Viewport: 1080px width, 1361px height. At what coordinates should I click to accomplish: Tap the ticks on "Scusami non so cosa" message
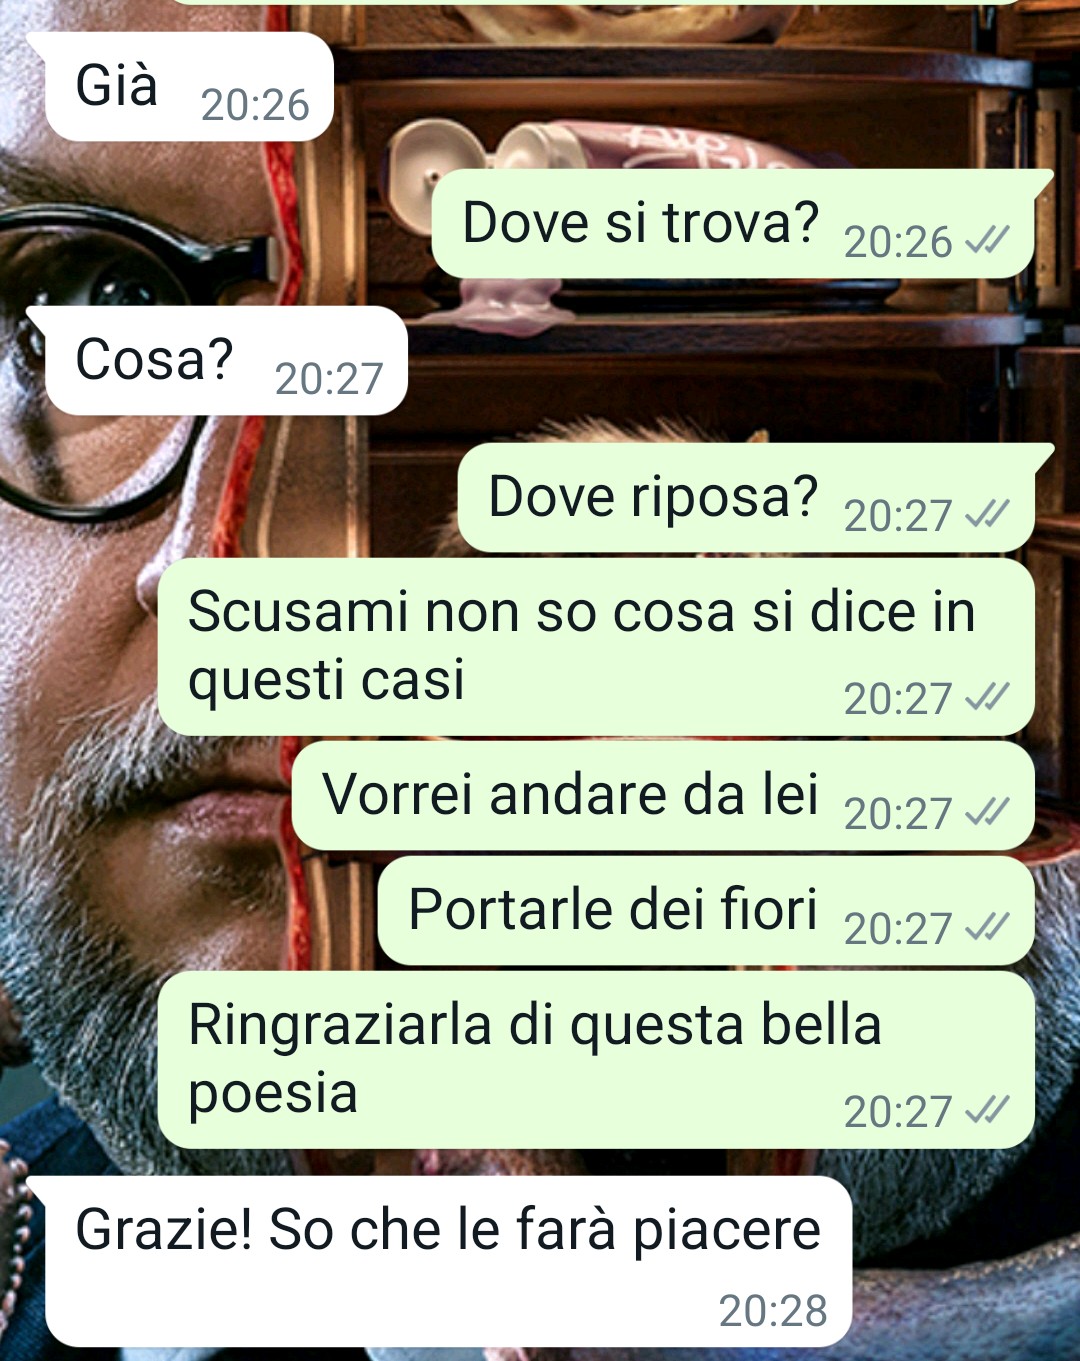click(x=986, y=698)
